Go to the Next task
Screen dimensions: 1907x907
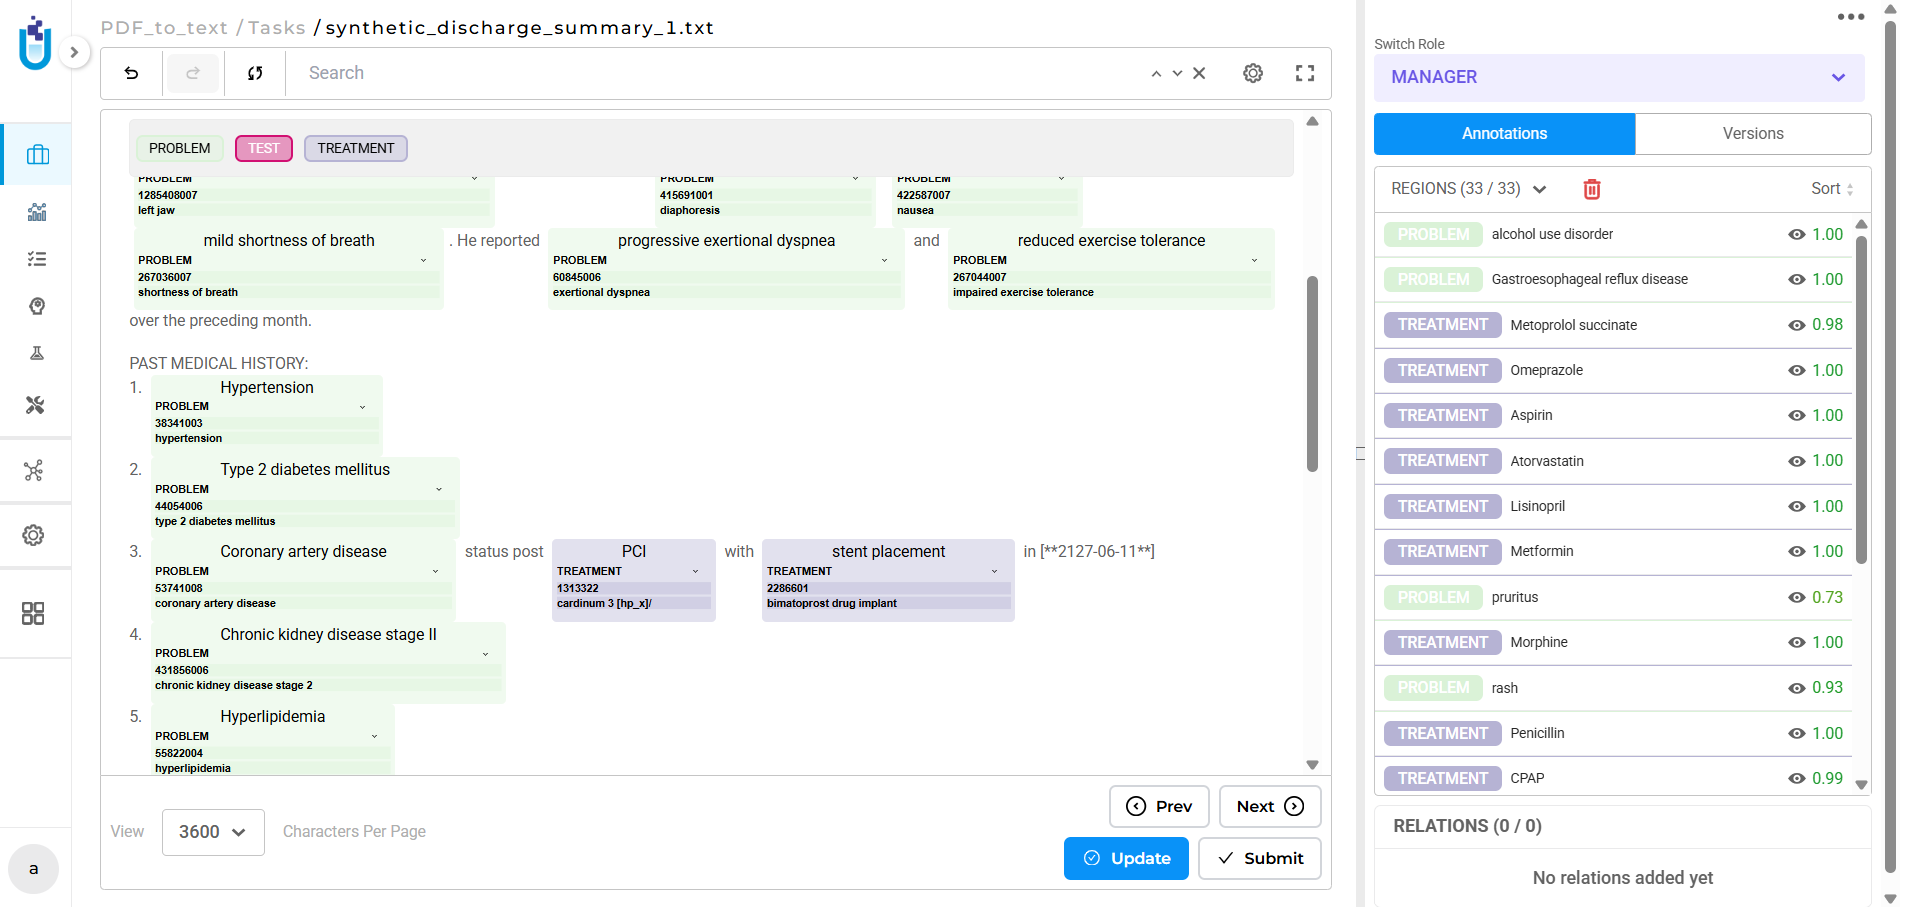coord(1269,806)
